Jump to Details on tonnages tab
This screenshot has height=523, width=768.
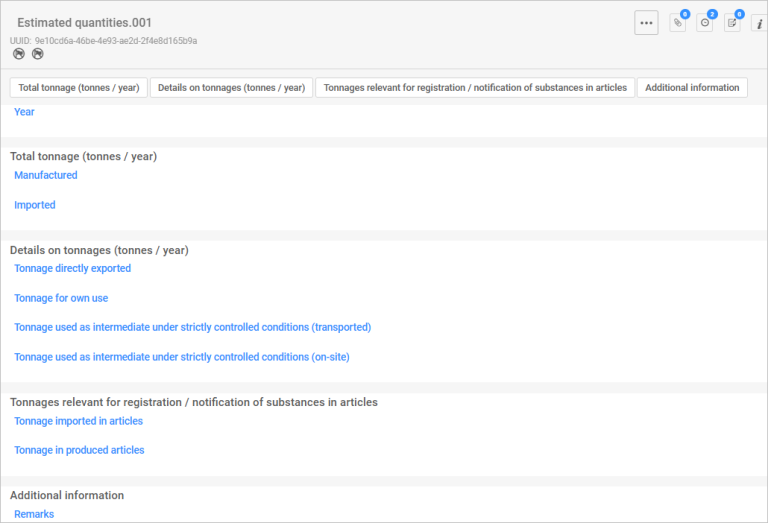pyautogui.click(x=231, y=88)
